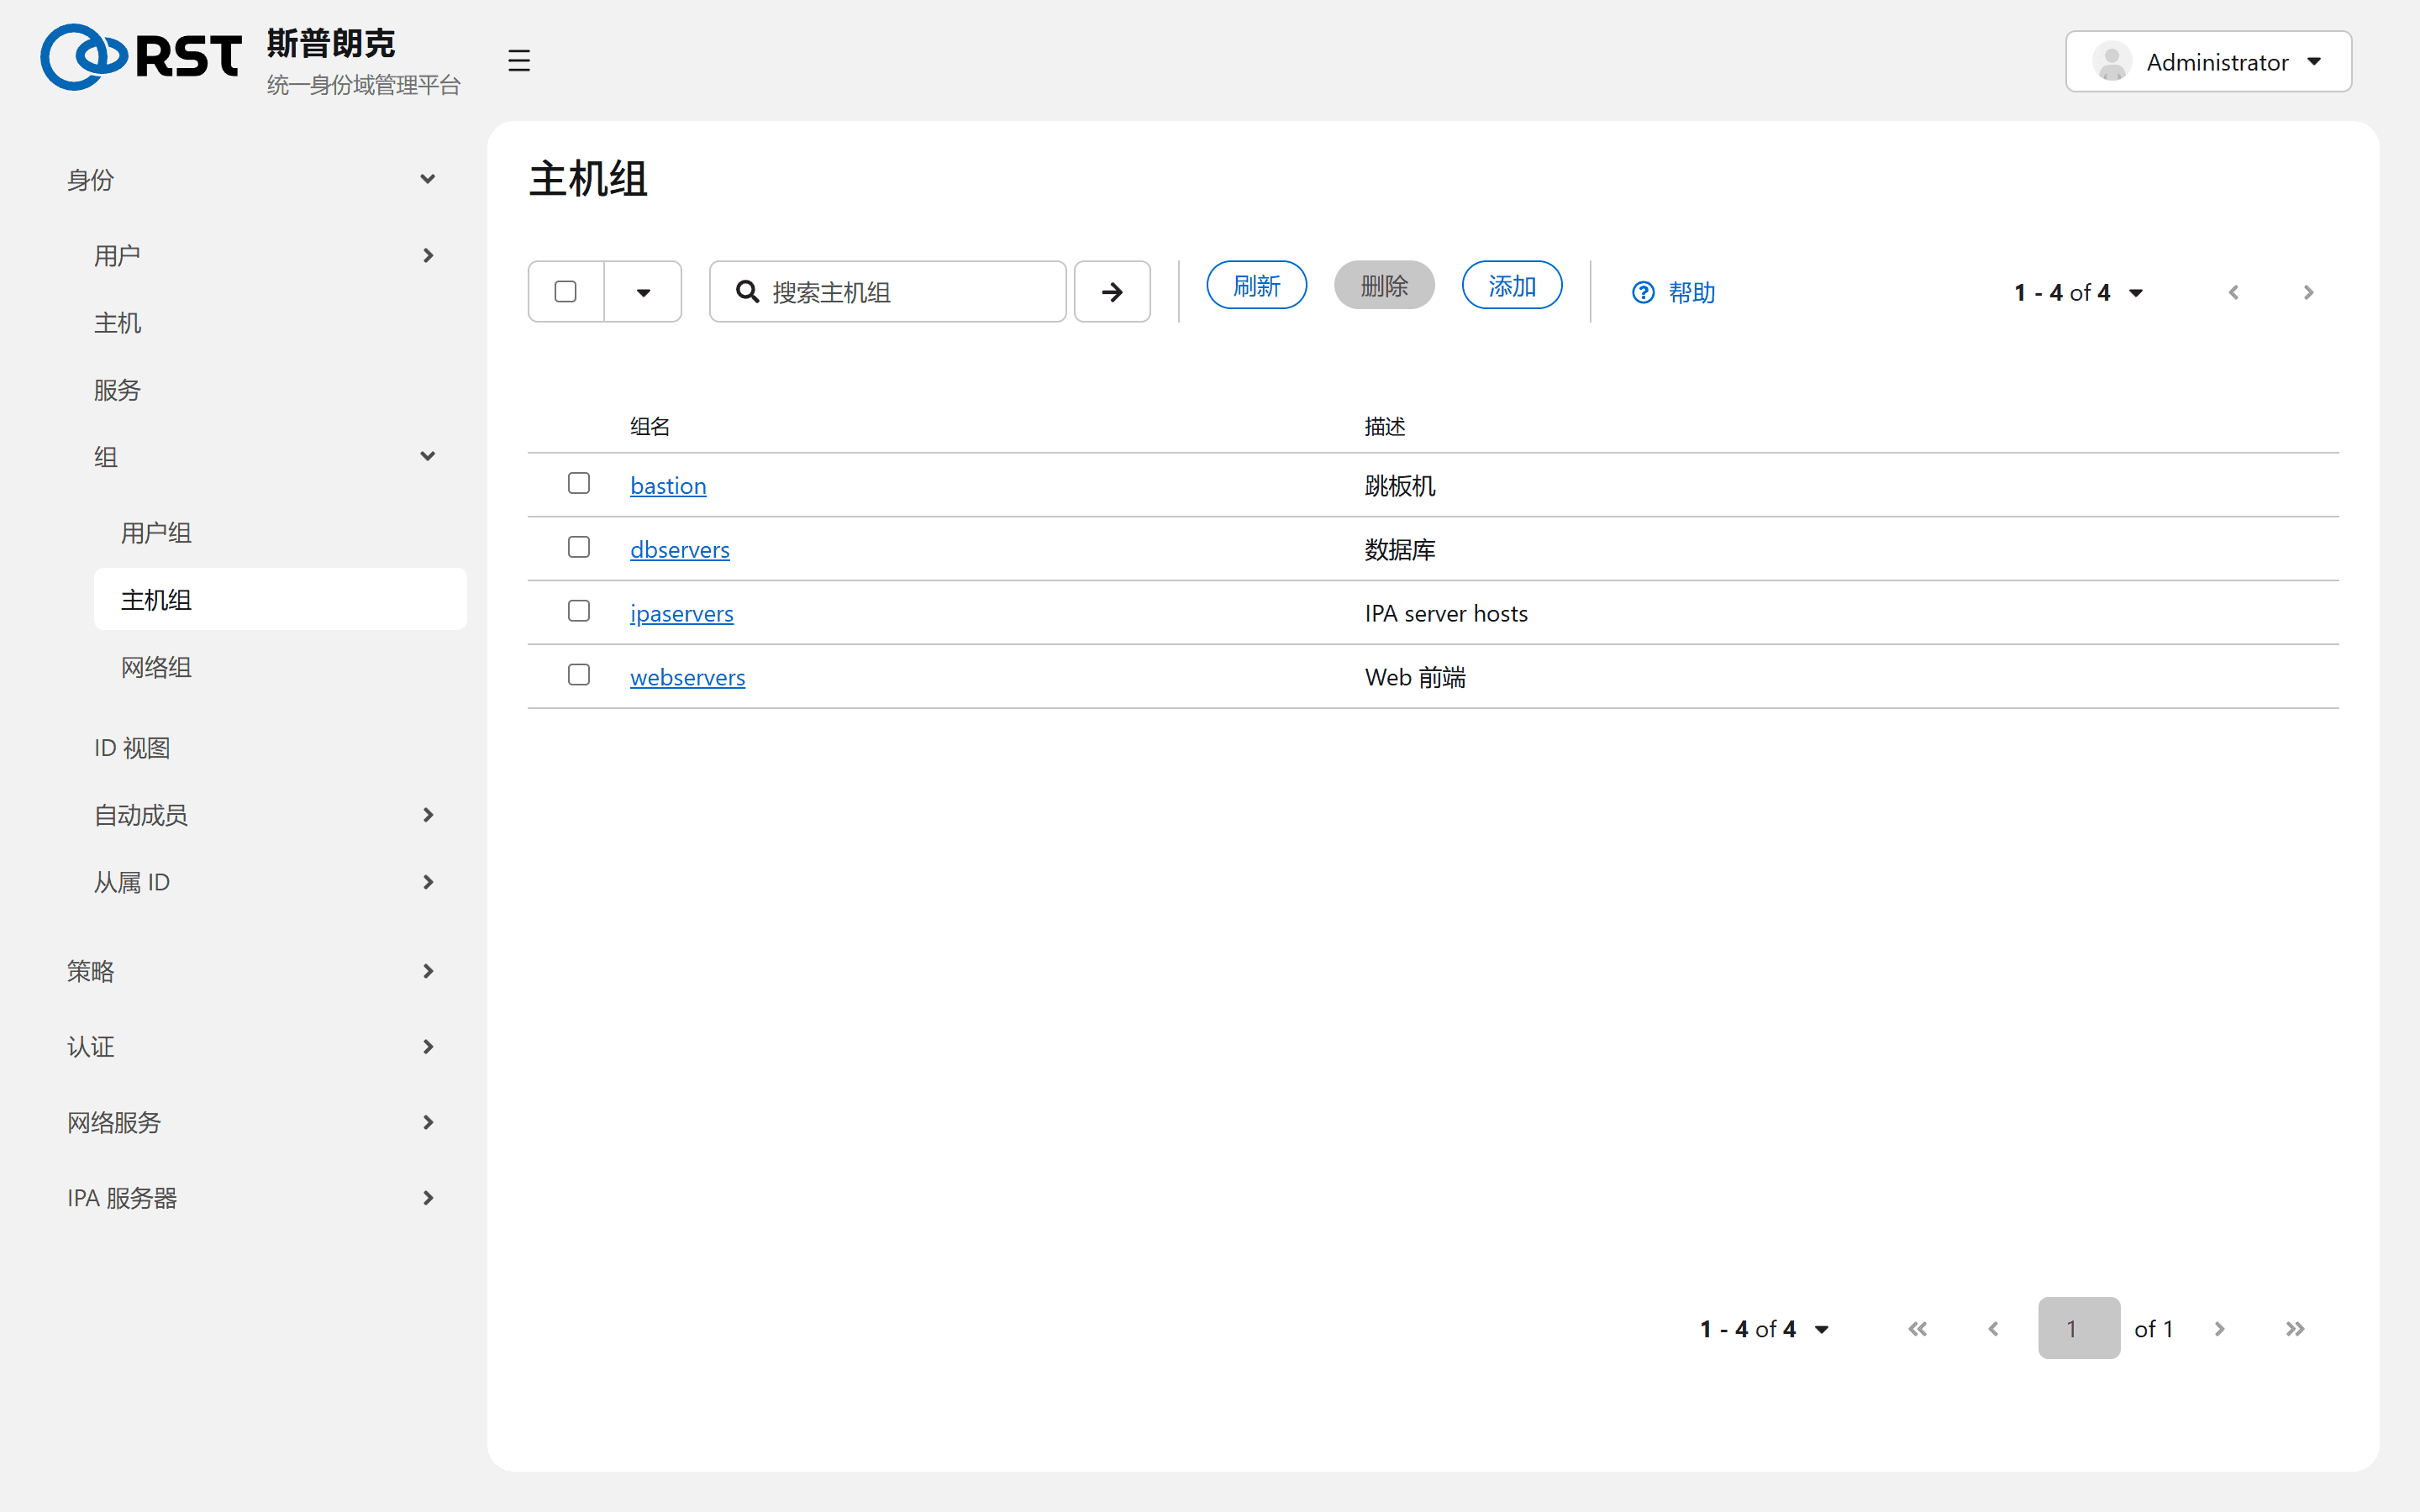
Task: Click the search submit arrow button
Action: point(1112,292)
